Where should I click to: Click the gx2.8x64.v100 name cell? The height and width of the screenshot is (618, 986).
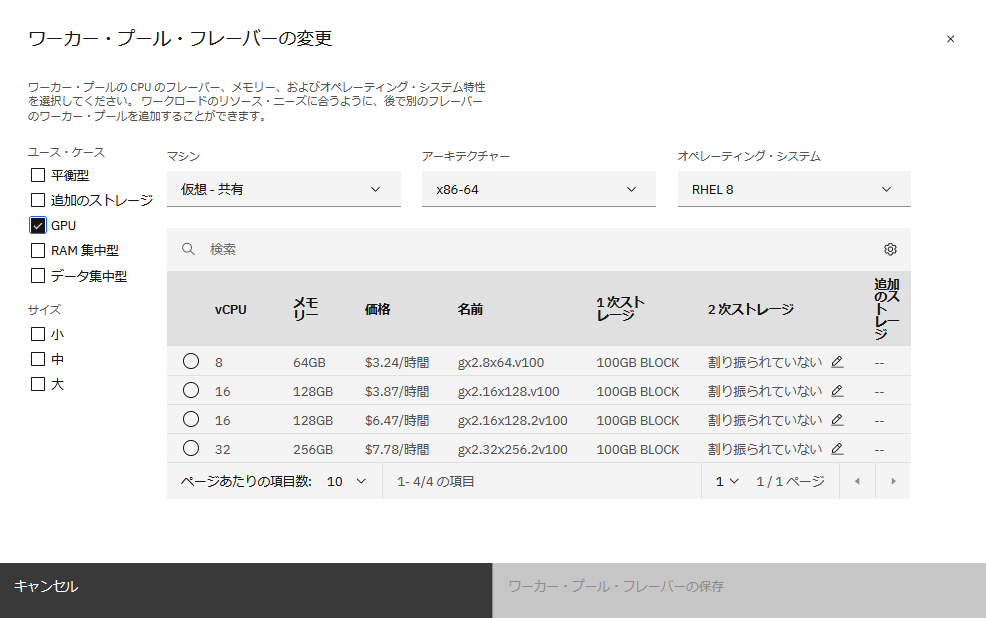coord(501,363)
